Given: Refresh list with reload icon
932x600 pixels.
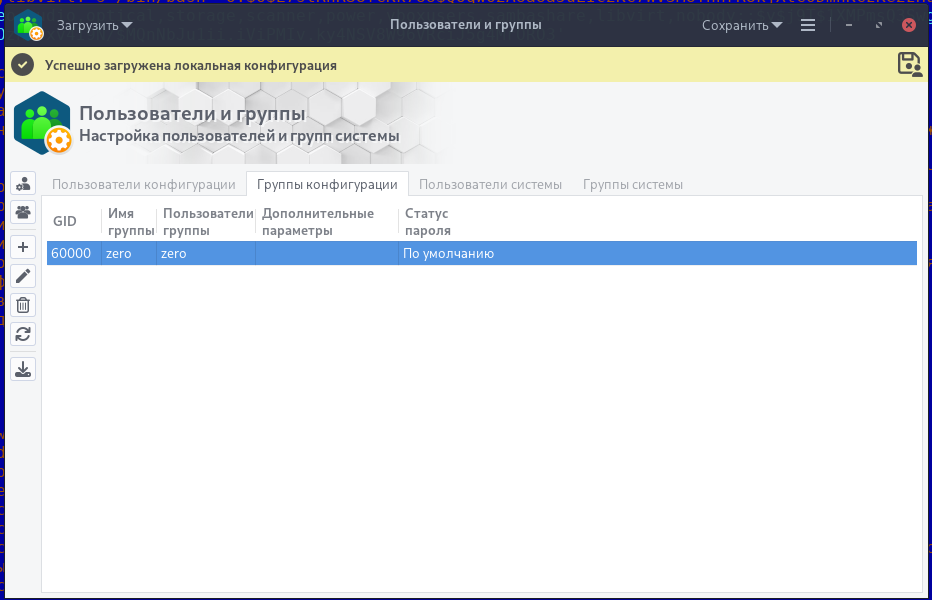Looking at the screenshot, I should click(x=23, y=334).
